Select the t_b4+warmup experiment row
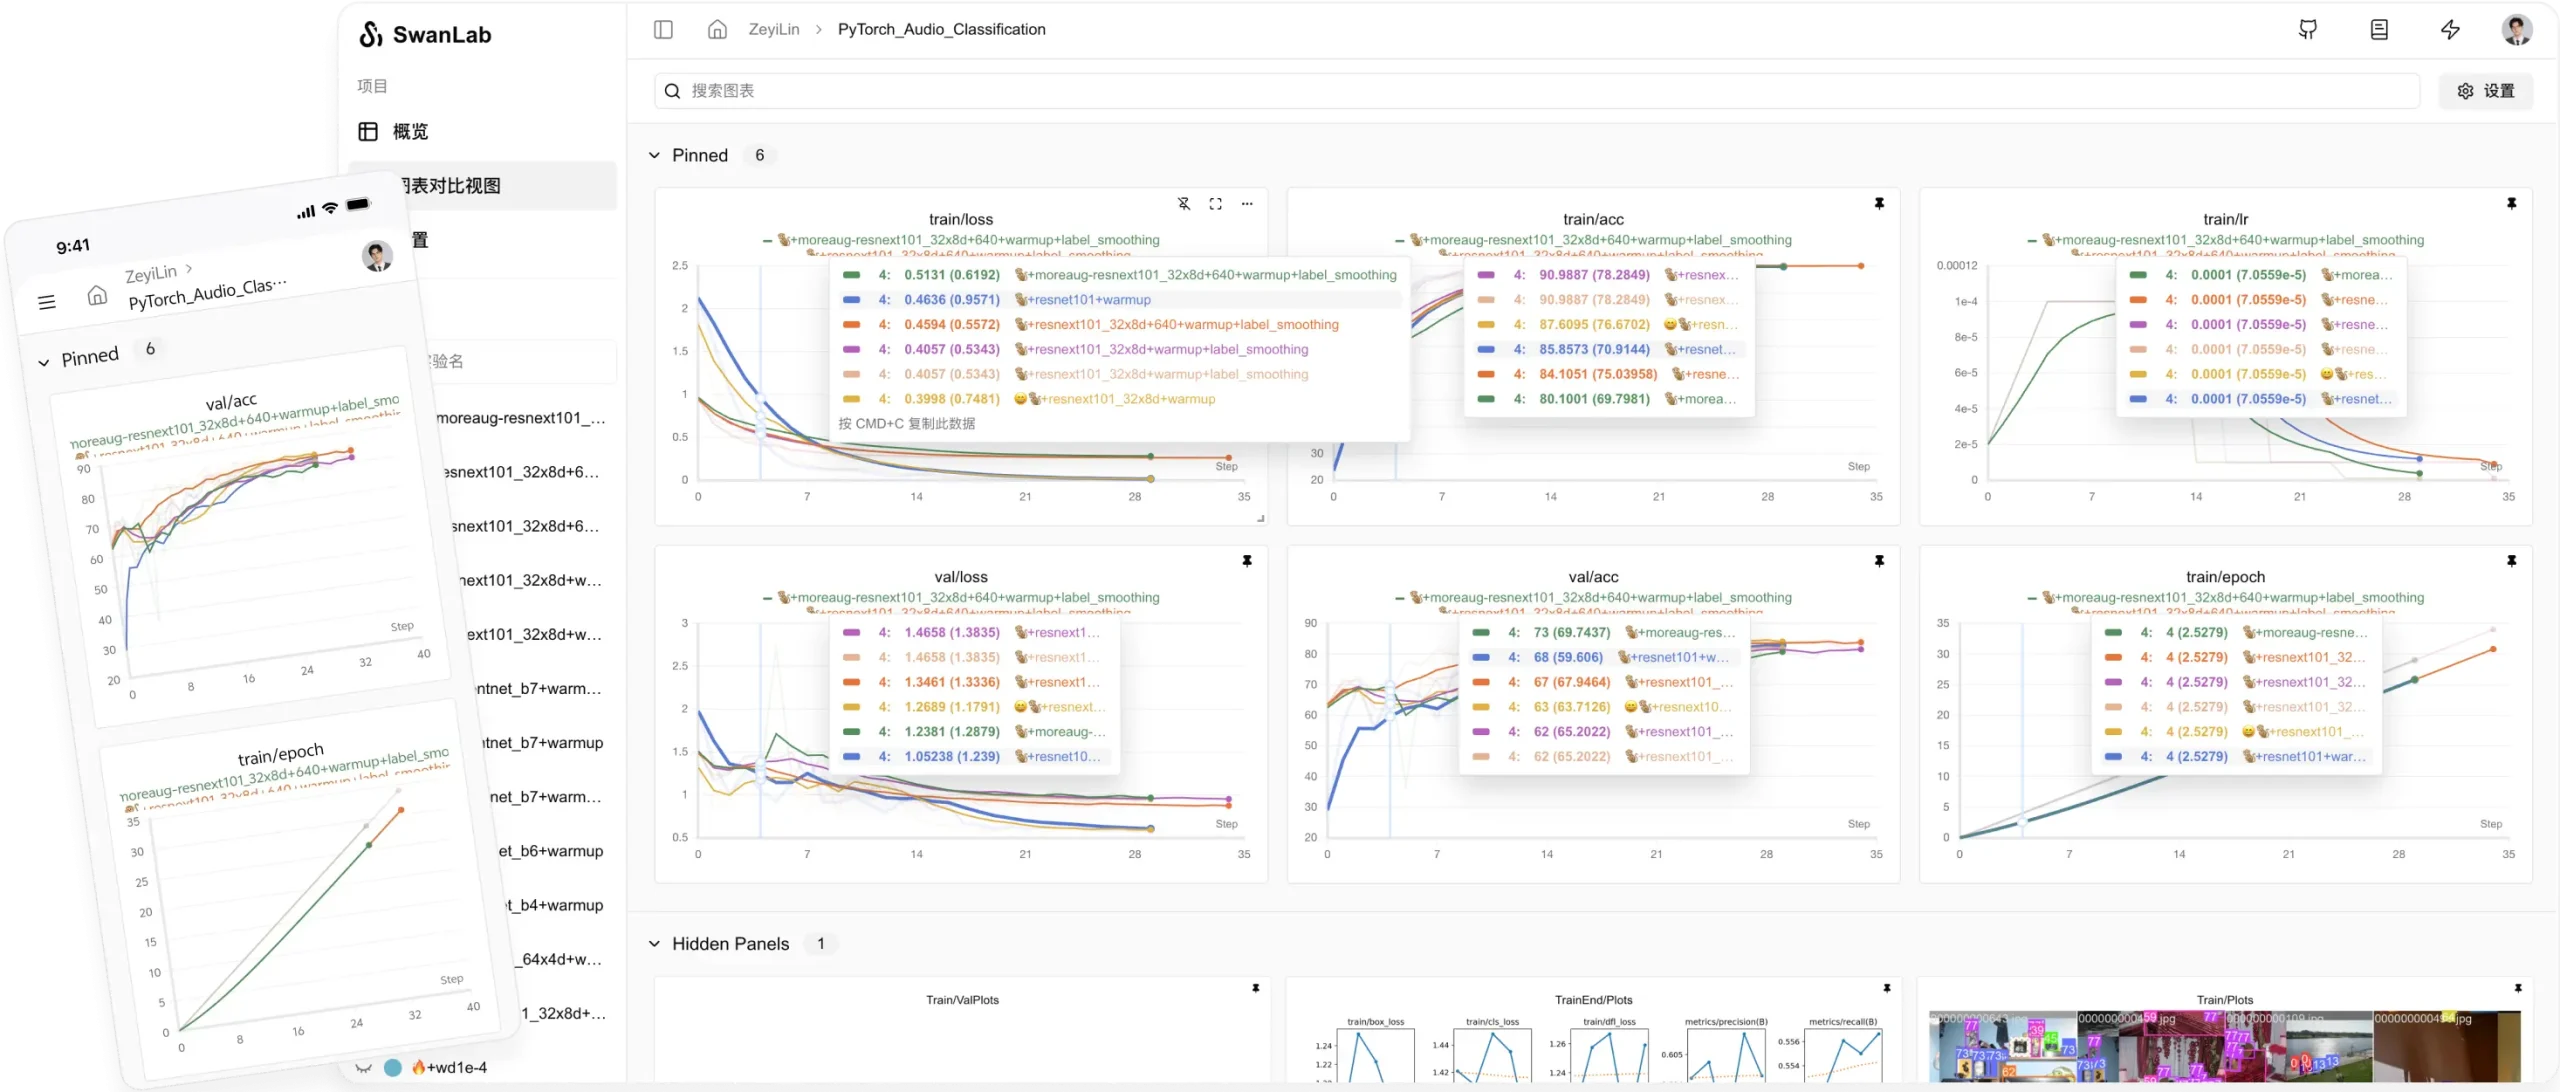This screenshot has width=2560, height=1092. point(555,905)
